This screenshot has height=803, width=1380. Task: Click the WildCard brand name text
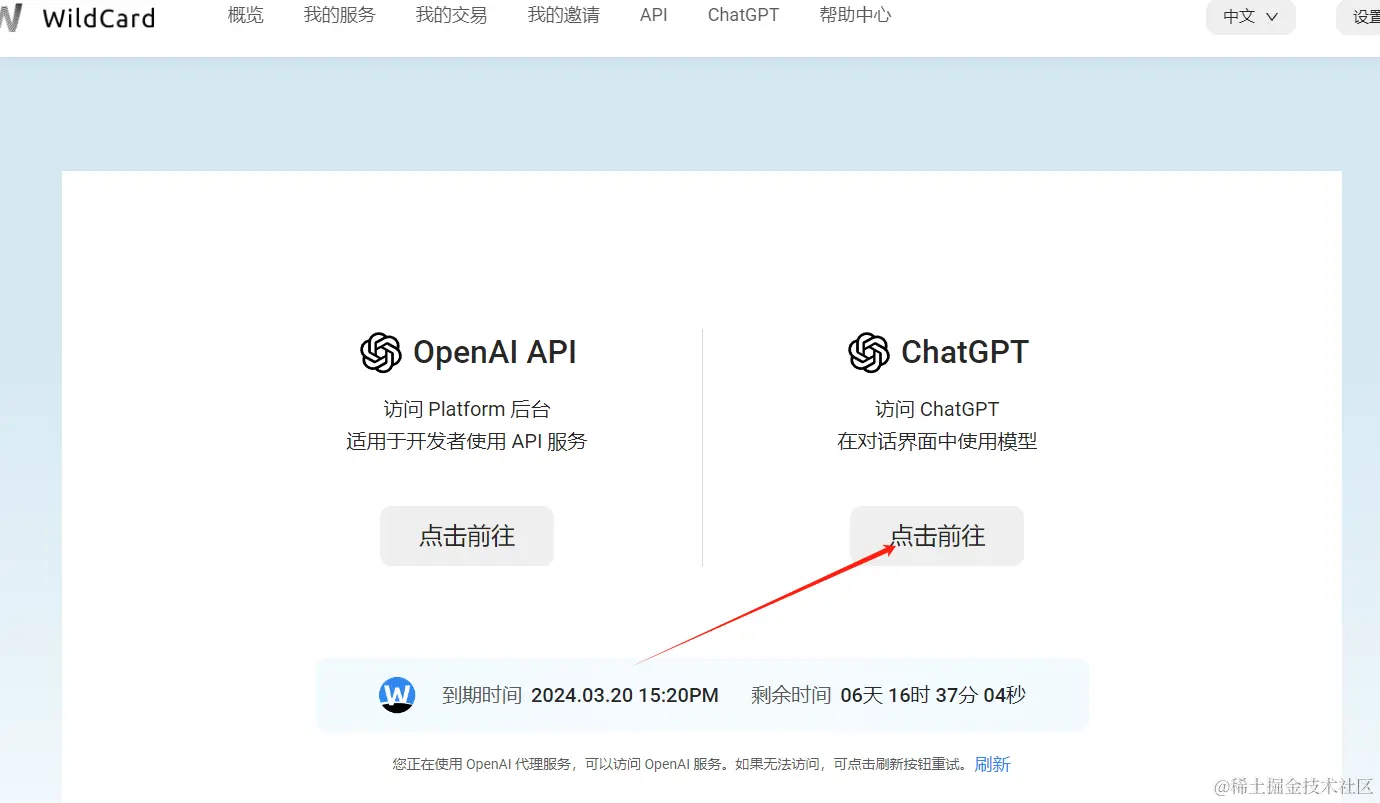pos(99,18)
